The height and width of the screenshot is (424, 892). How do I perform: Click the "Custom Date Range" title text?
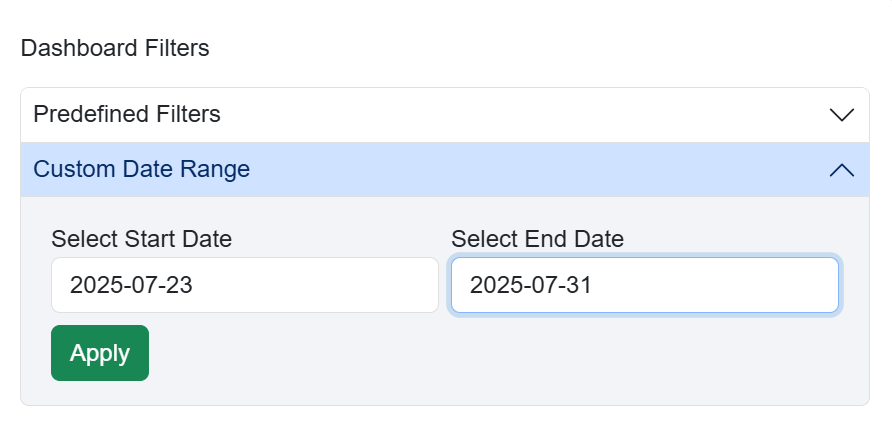click(141, 170)
